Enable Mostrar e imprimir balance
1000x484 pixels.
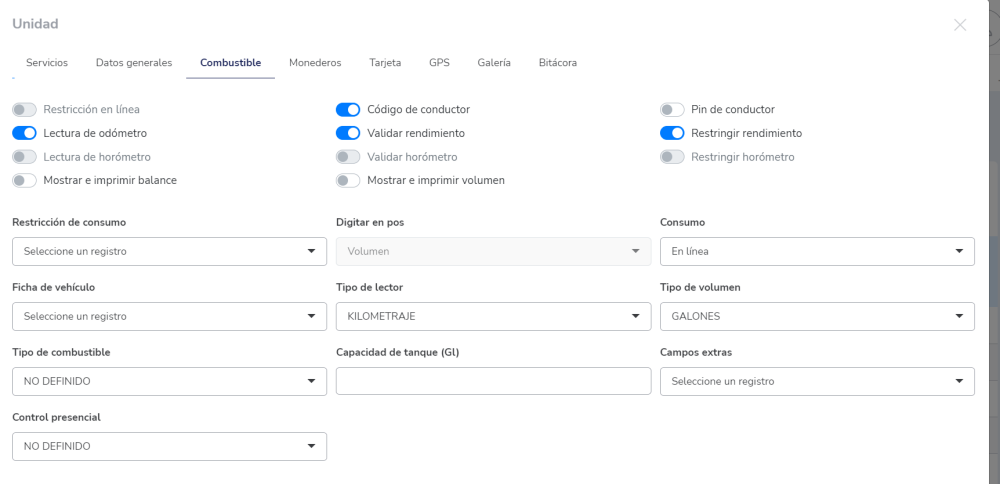point(24,181)
